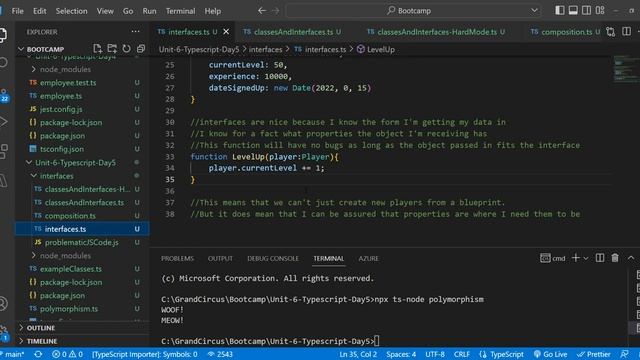Show the Output panel tab
Screen dimensions: 640x360
tap(220, 258)
